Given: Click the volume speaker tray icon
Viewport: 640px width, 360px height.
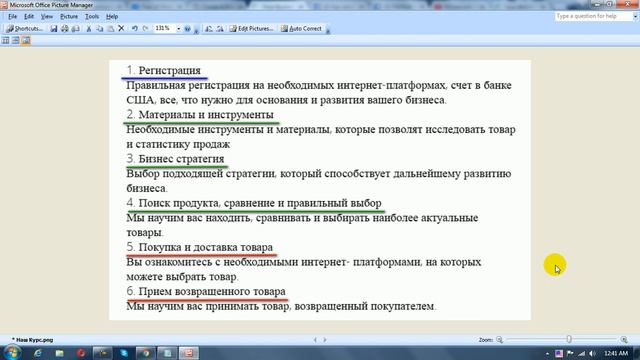Looking at the screenshot, I should (593, 353).
